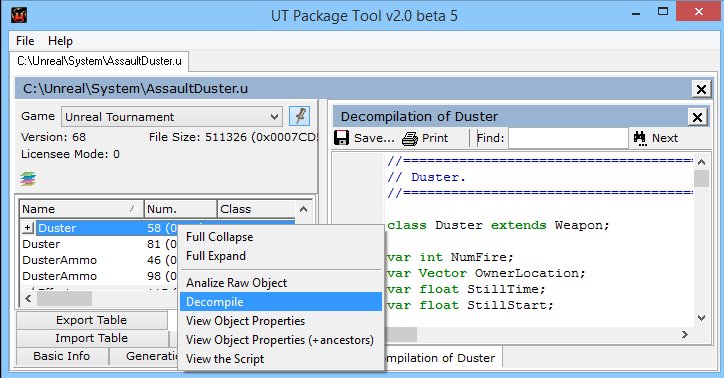Click the code view scroll down arrow

[701, 318]
